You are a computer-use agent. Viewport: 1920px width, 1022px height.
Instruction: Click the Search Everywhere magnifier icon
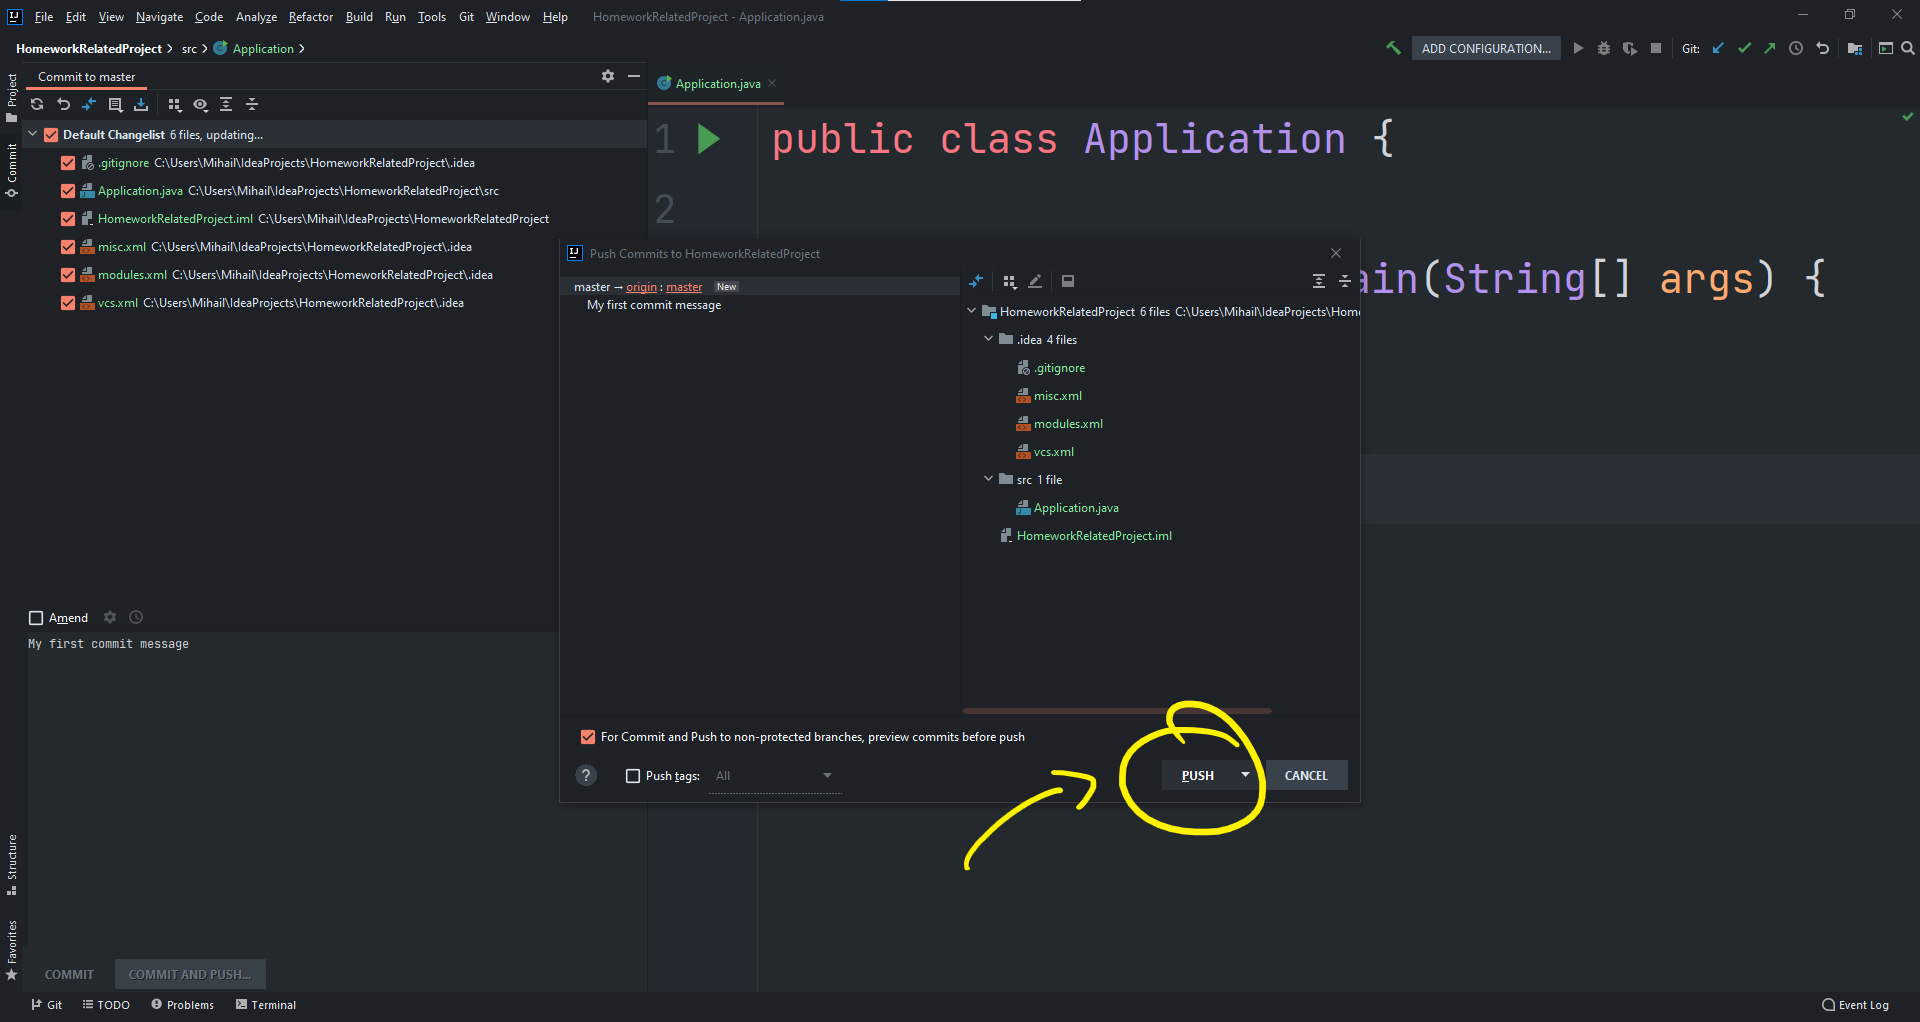pos(1908,48)
